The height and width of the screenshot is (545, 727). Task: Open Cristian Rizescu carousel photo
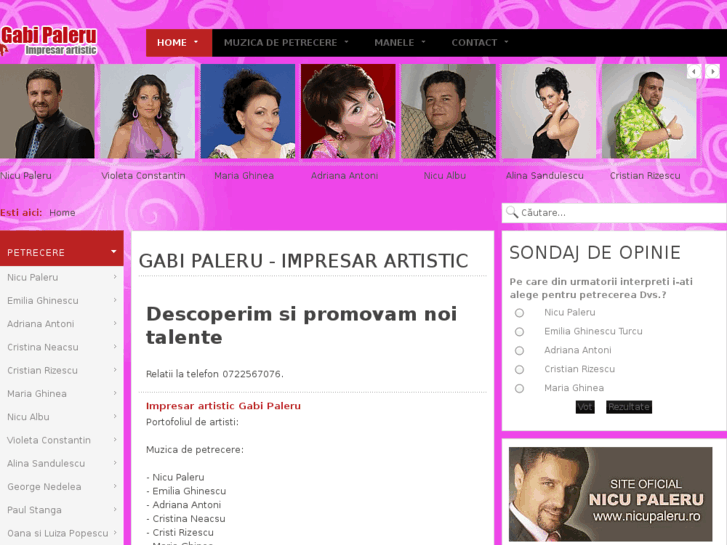649,111
